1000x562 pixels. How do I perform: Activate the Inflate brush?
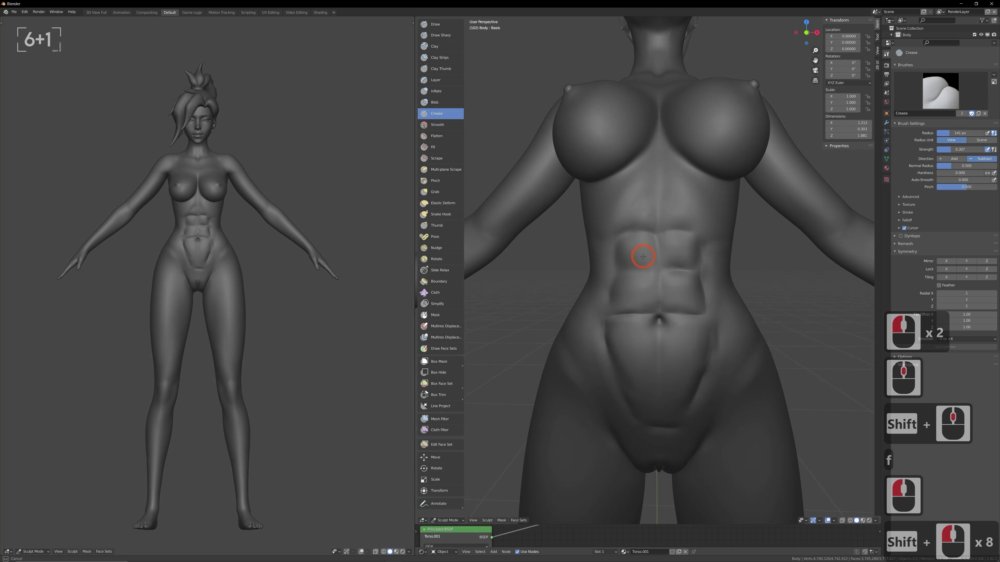(x=440, y=91)
